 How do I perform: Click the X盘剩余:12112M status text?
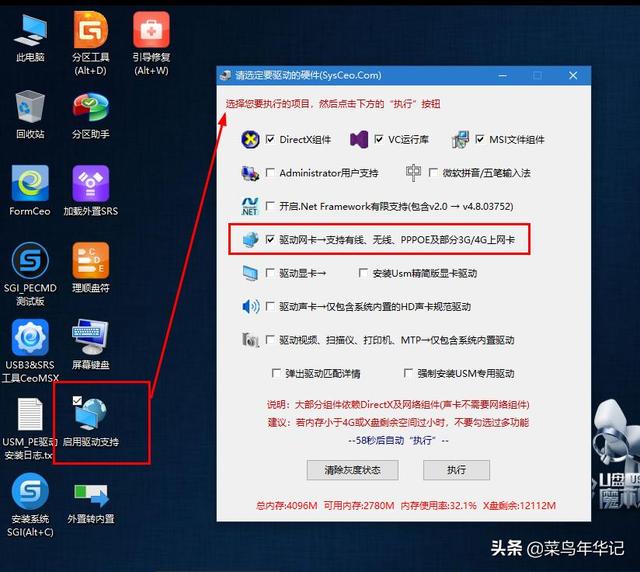pos(519,505)
